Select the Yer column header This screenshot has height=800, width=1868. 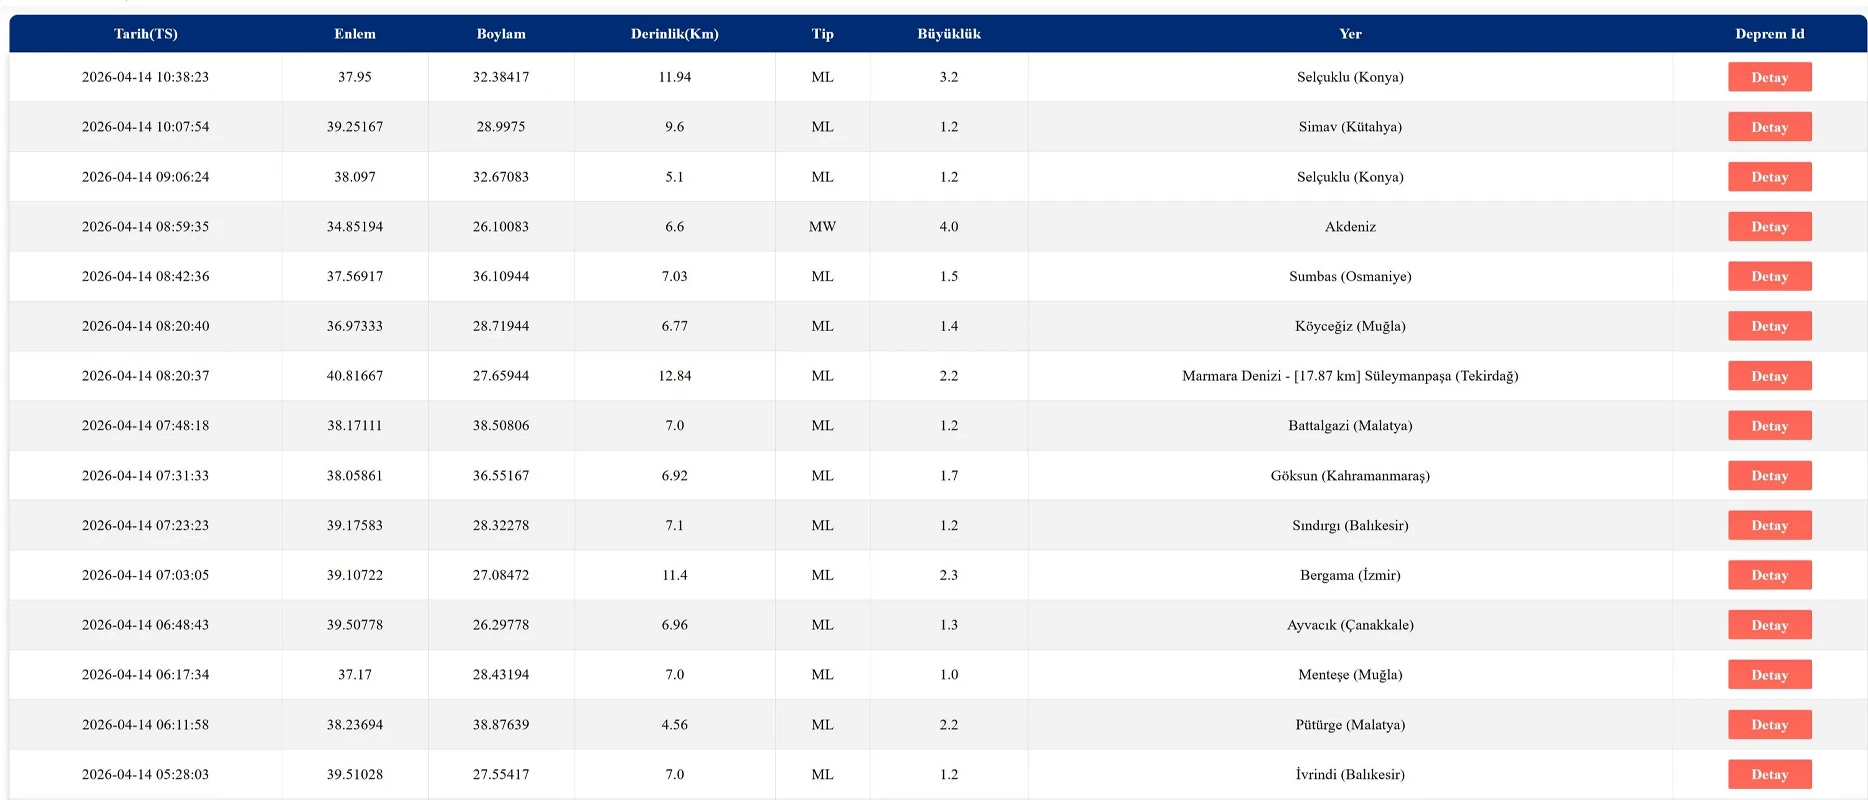[x=1350, y=34]
